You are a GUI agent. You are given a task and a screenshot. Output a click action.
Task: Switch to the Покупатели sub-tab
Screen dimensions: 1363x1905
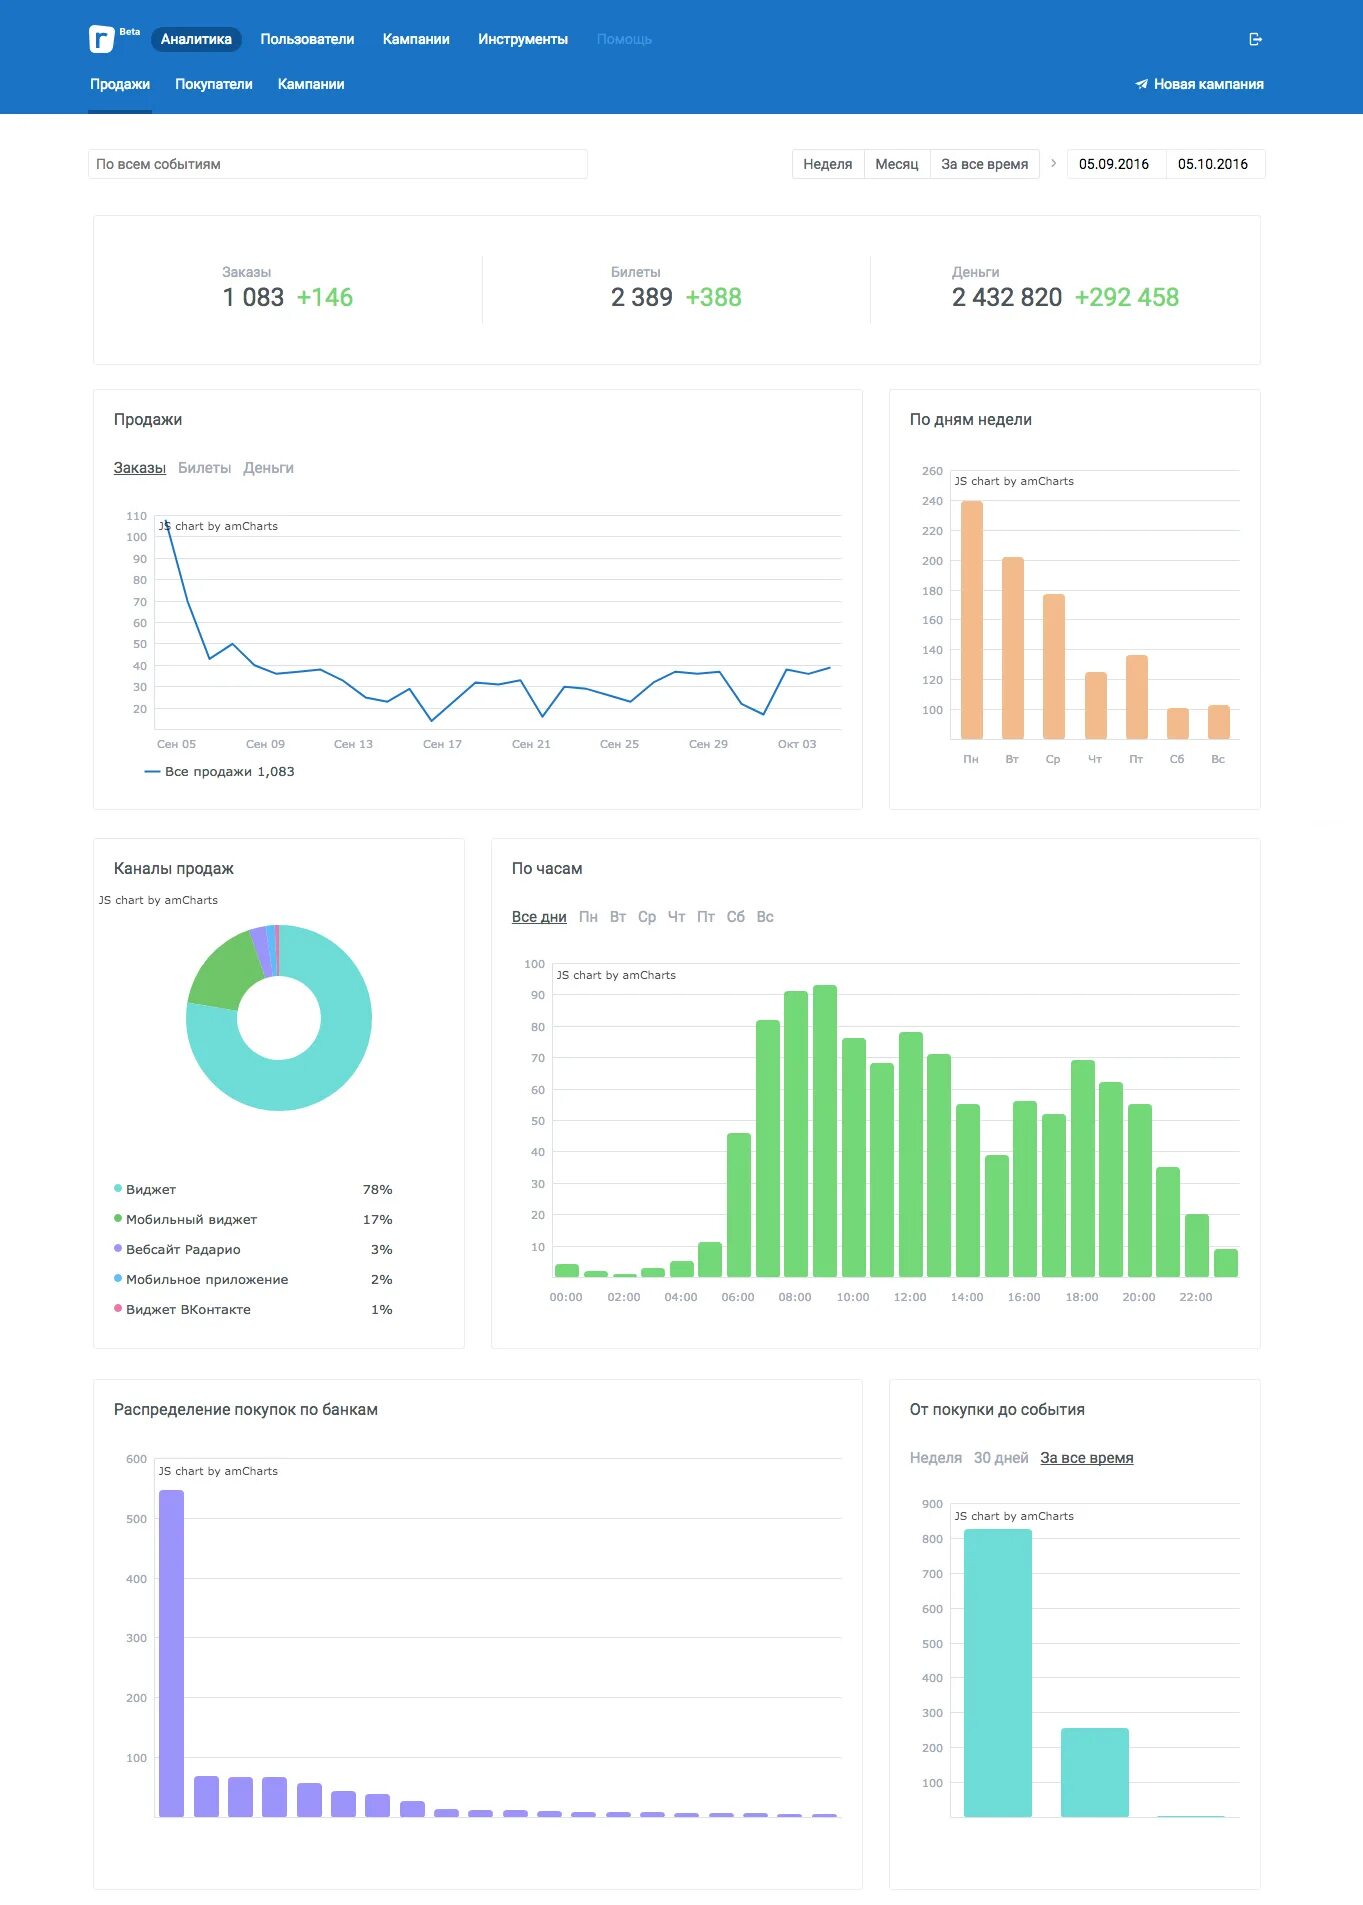point(214,84)
